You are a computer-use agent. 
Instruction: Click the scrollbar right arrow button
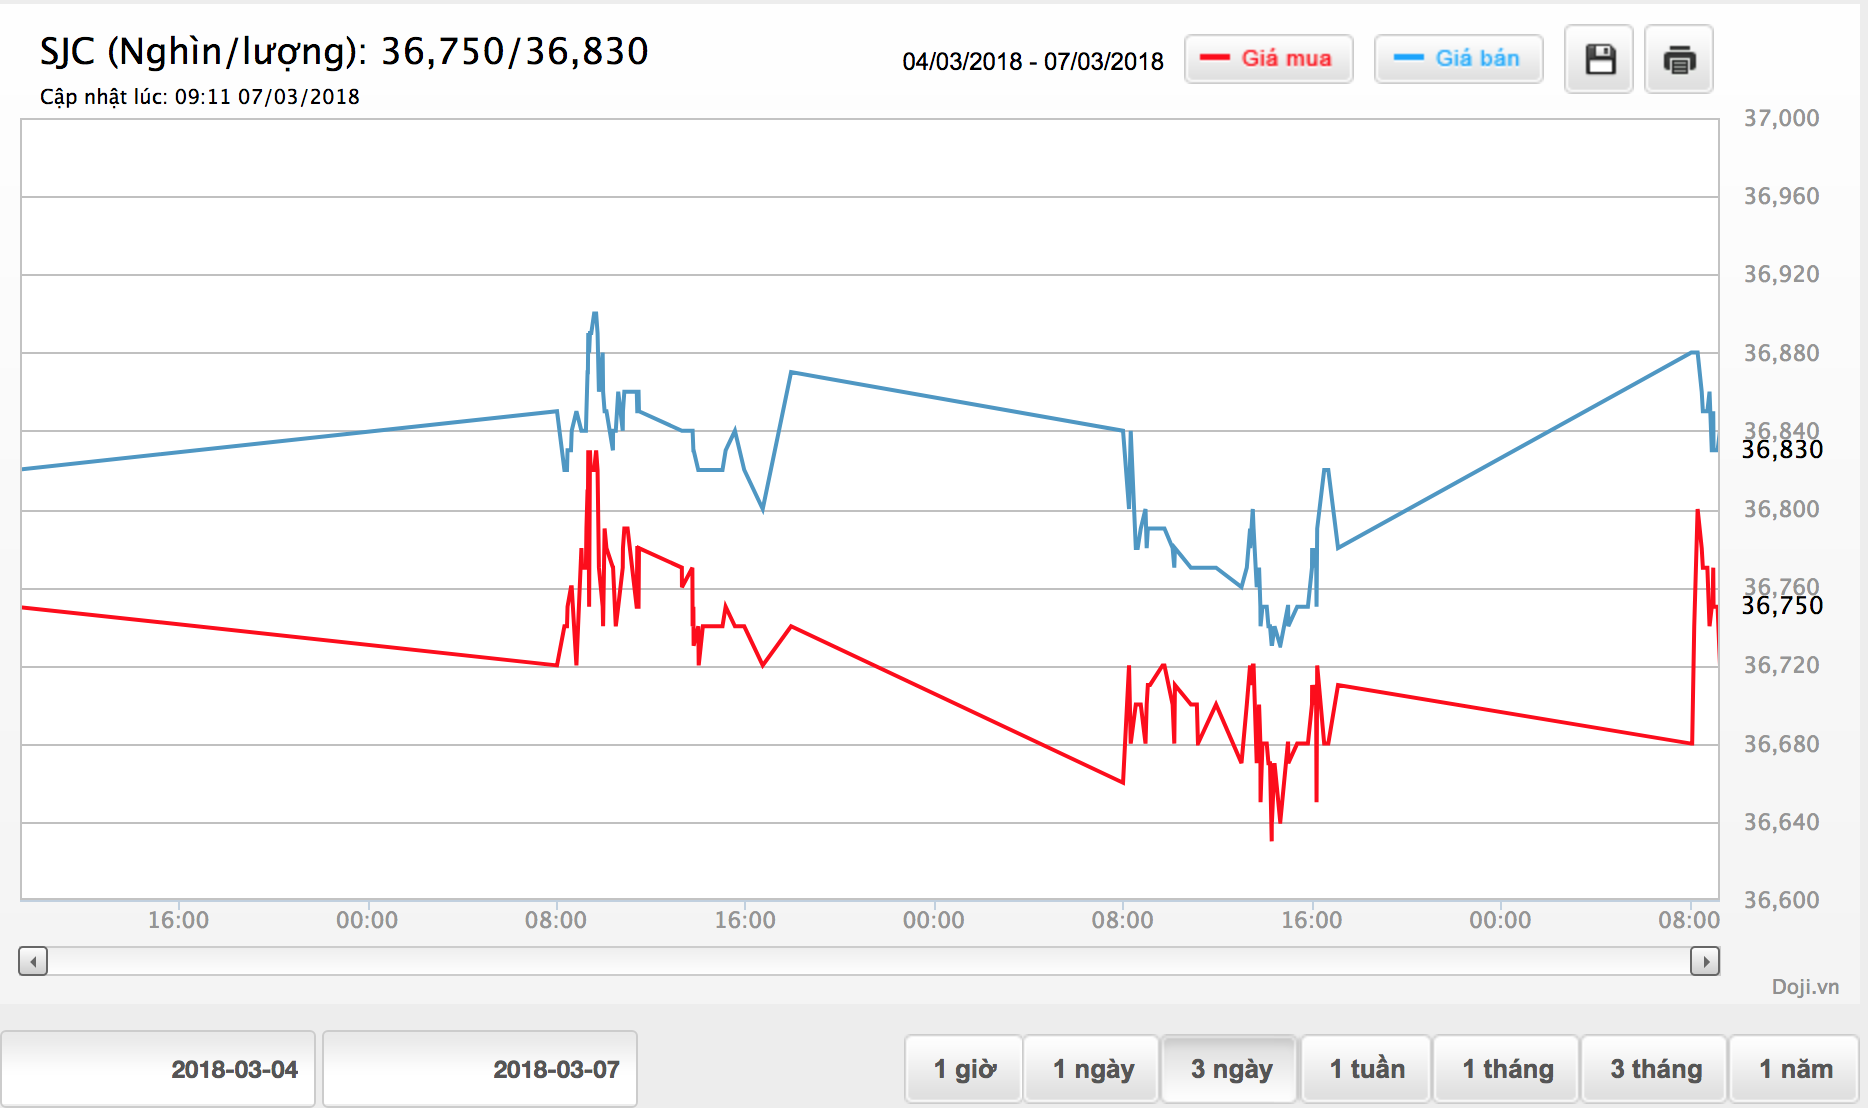(1705, 962)
